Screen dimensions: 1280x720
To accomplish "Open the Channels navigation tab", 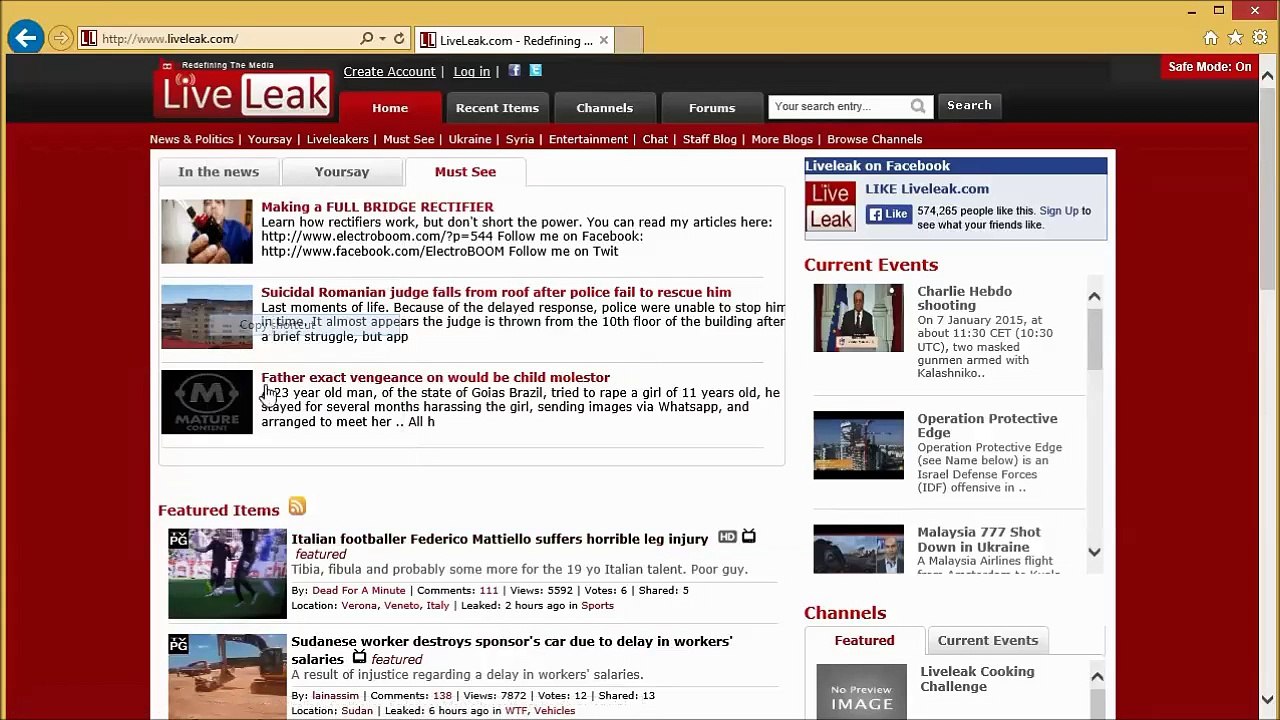I will tap(604, 108).
